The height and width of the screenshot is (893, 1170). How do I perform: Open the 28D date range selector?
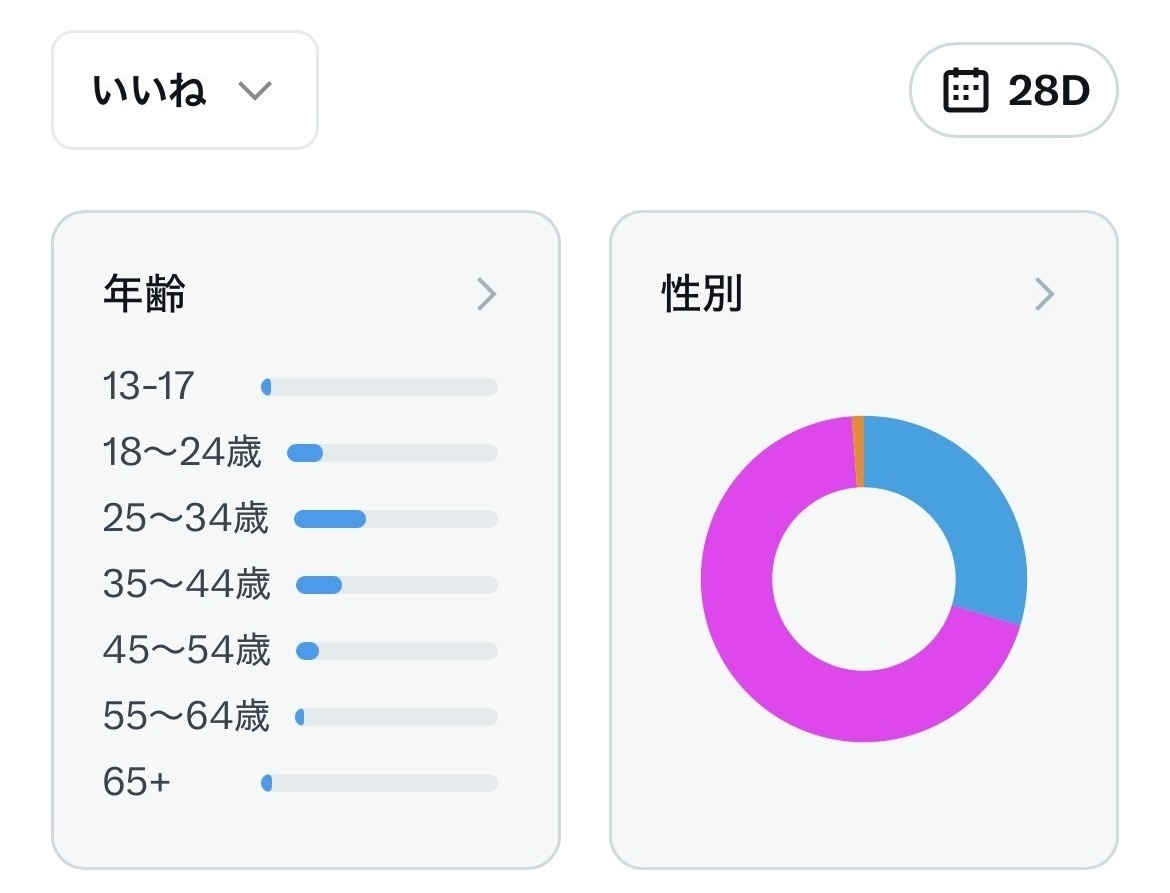tap(1013, 91)
